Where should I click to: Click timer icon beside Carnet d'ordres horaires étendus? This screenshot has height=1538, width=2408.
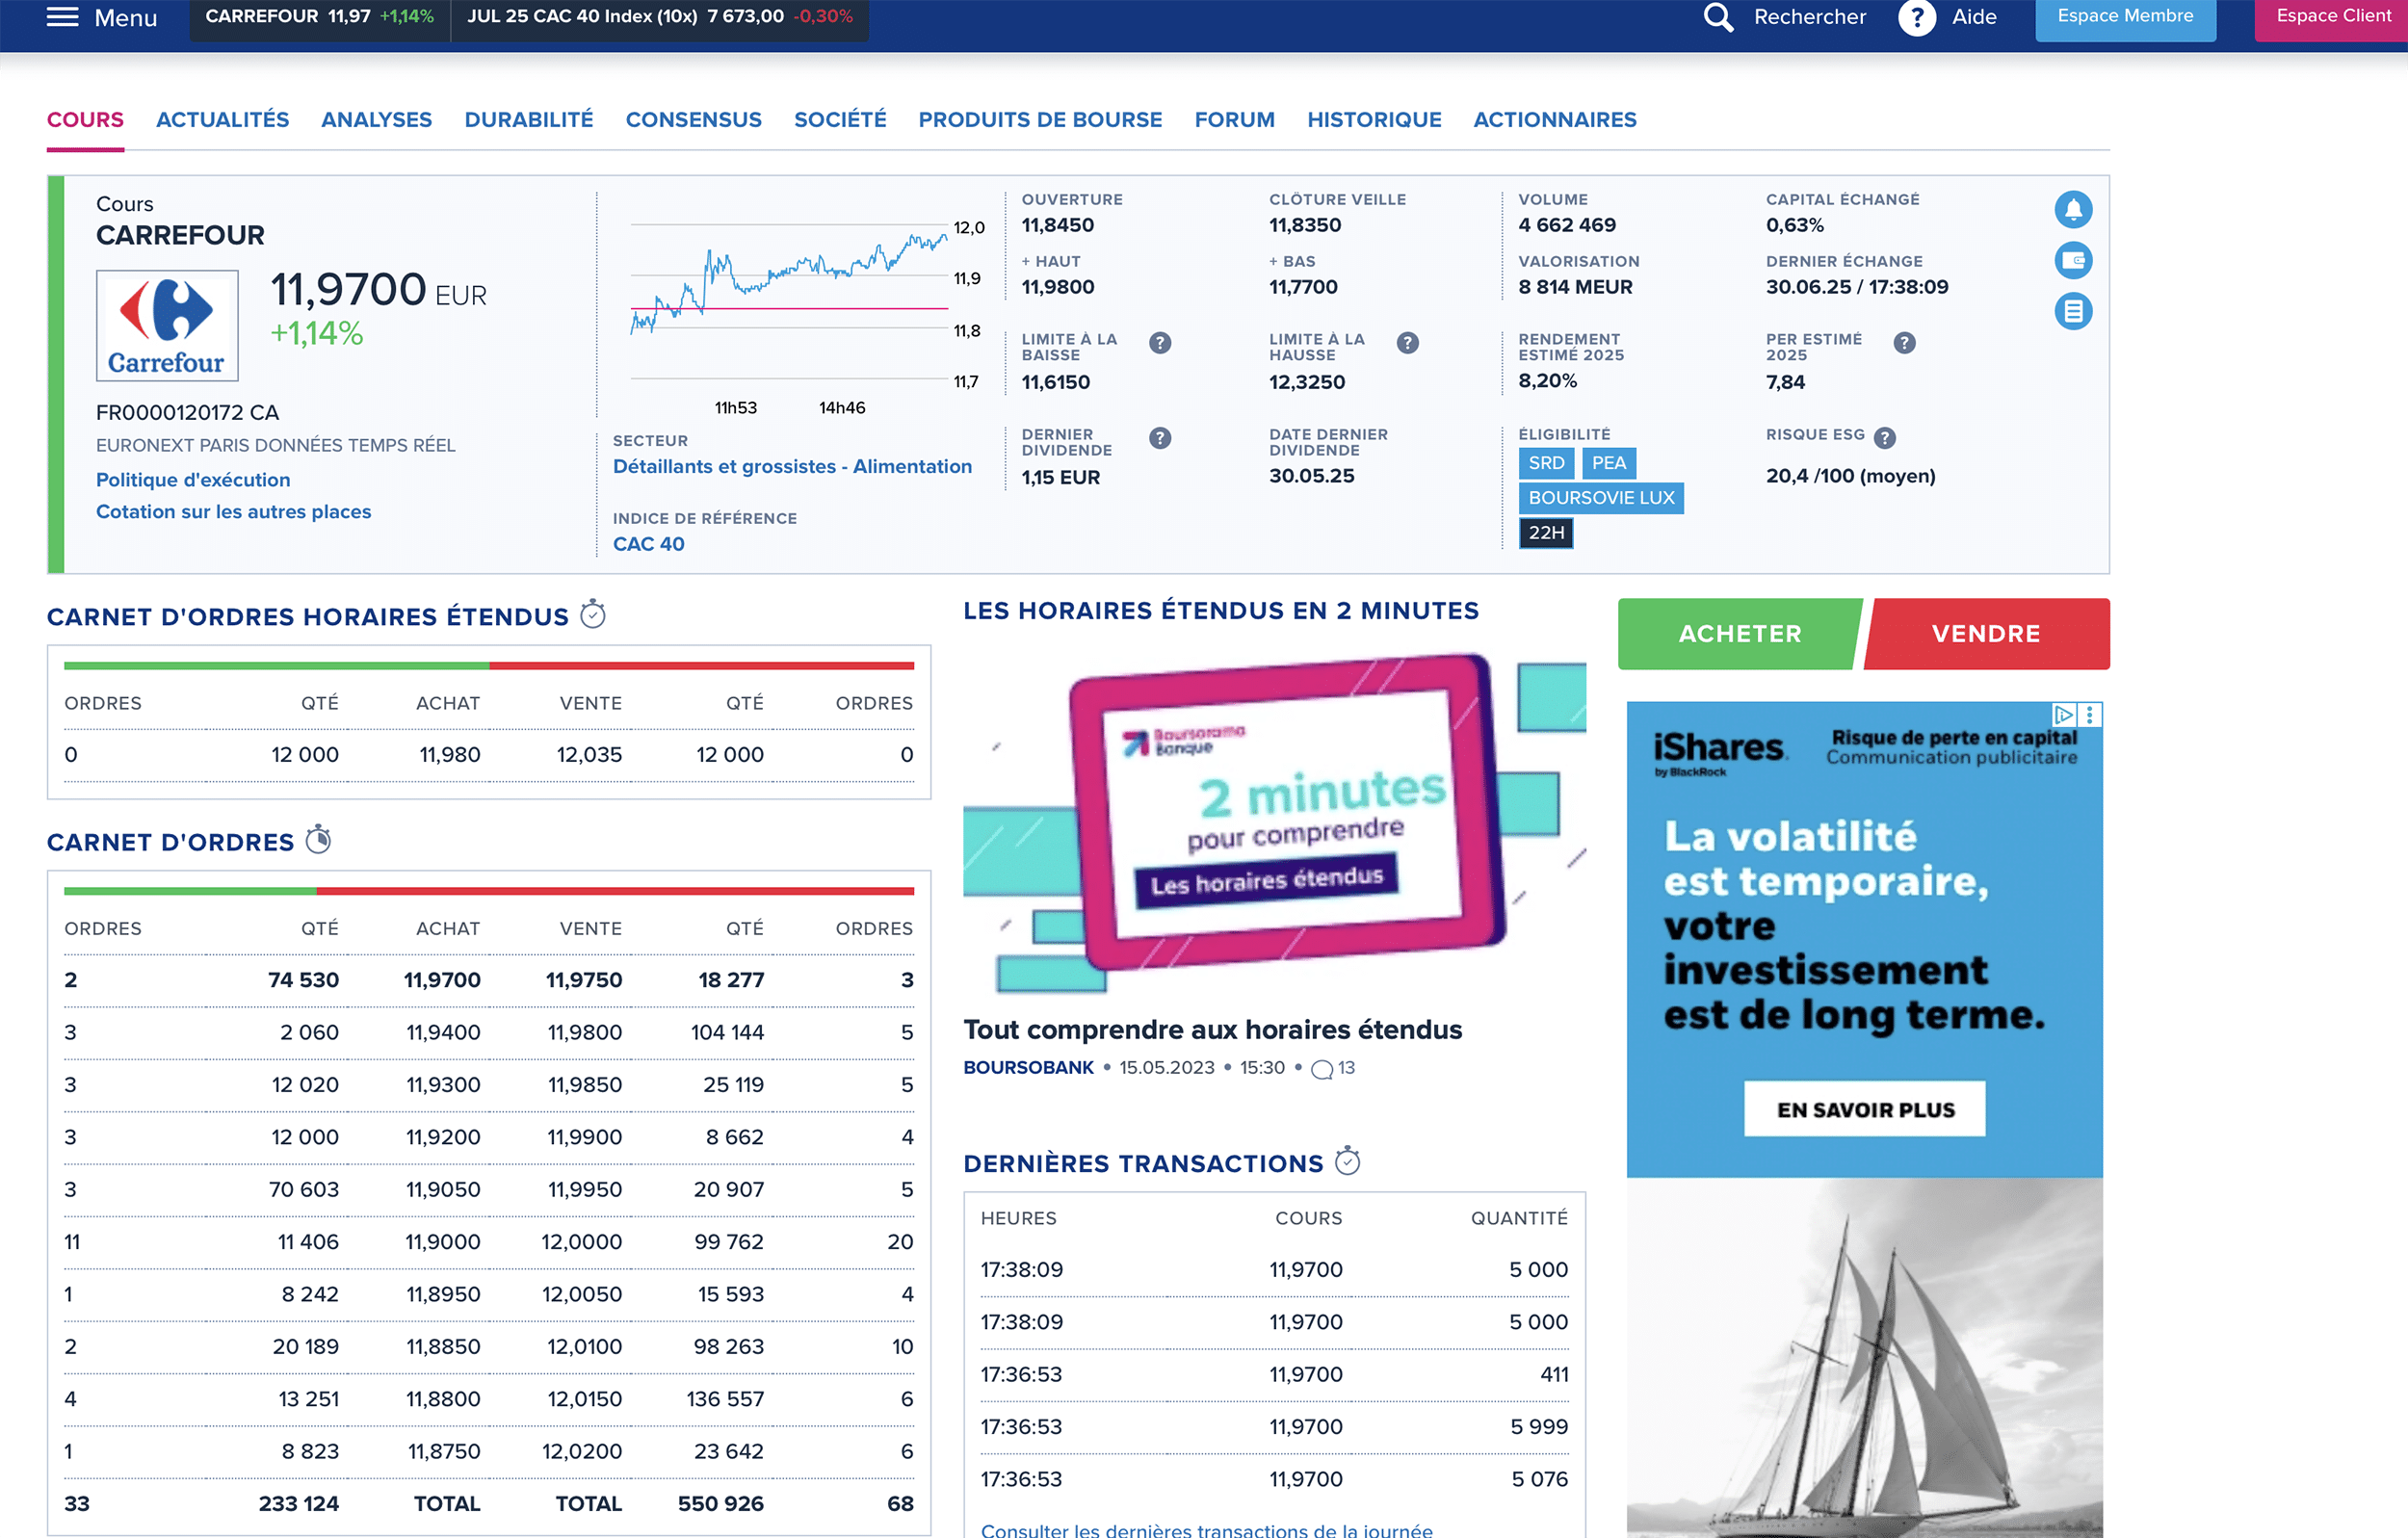click(593, 614)
